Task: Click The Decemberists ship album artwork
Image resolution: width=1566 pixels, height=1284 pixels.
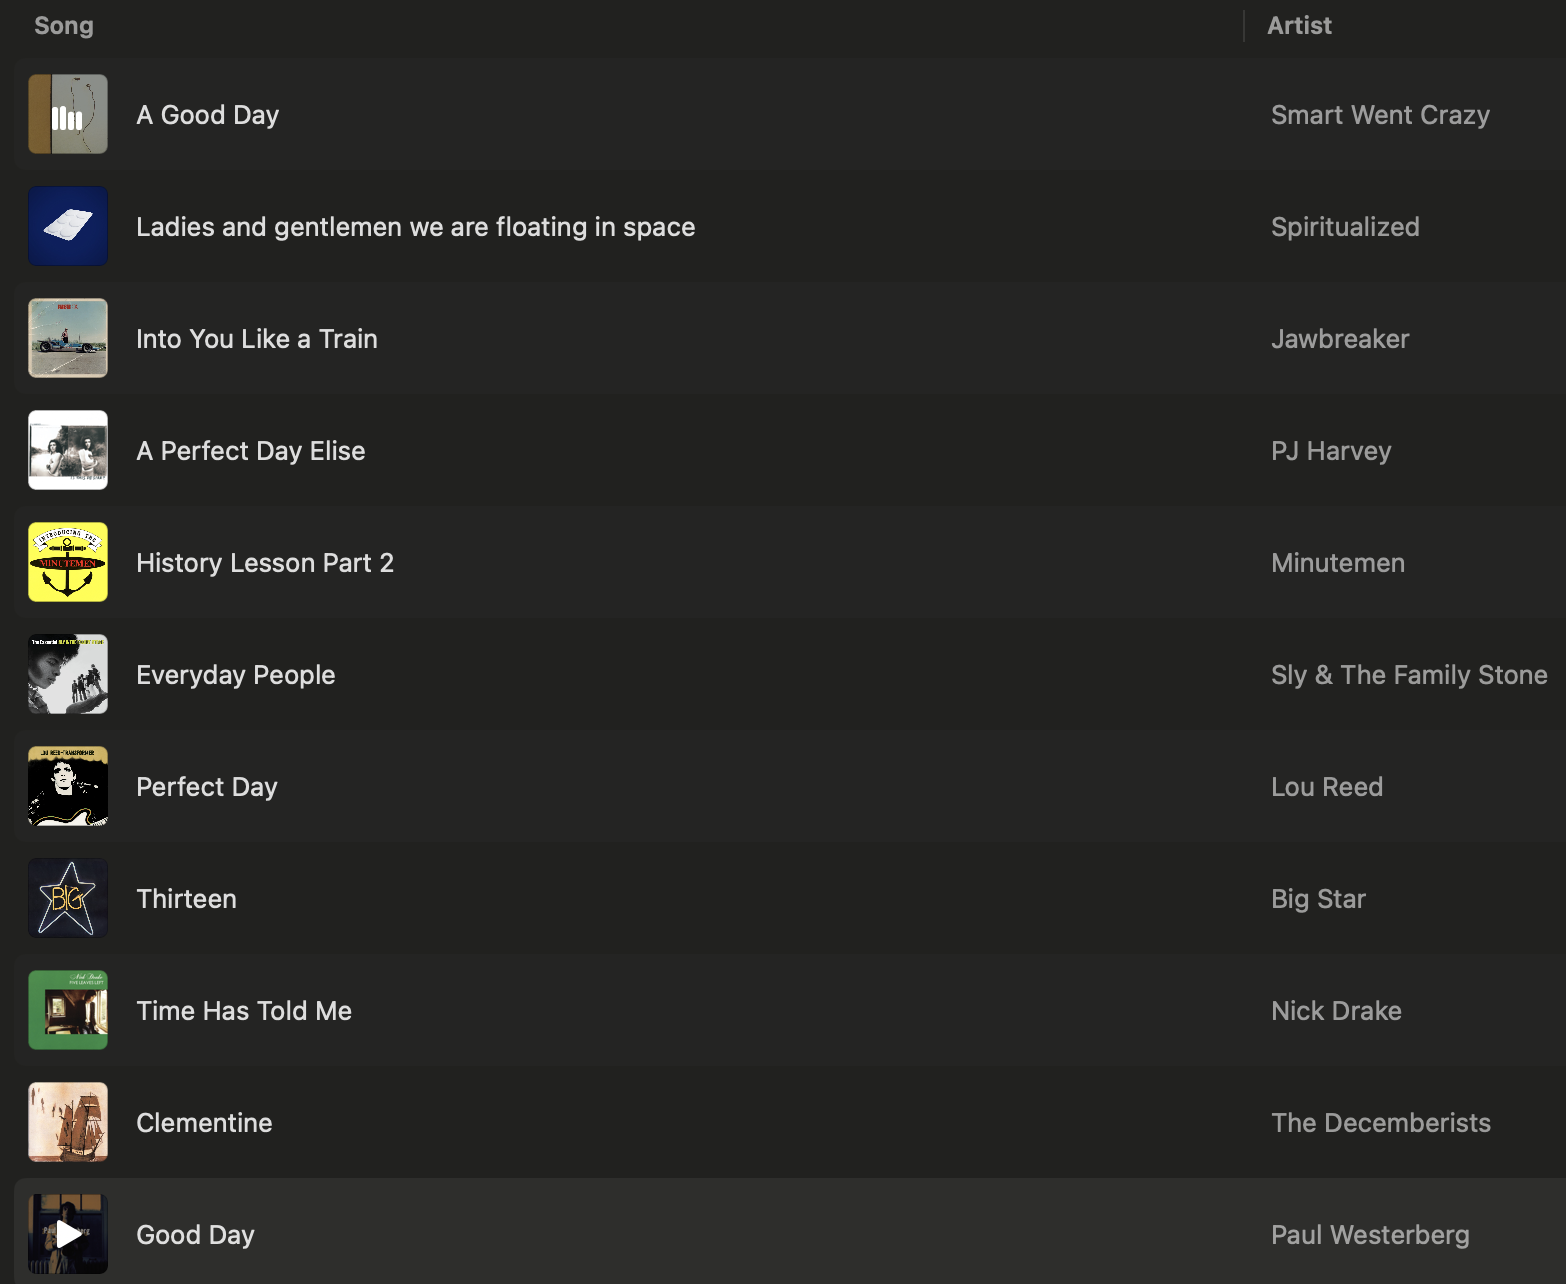Action: tap(68, 1122)
